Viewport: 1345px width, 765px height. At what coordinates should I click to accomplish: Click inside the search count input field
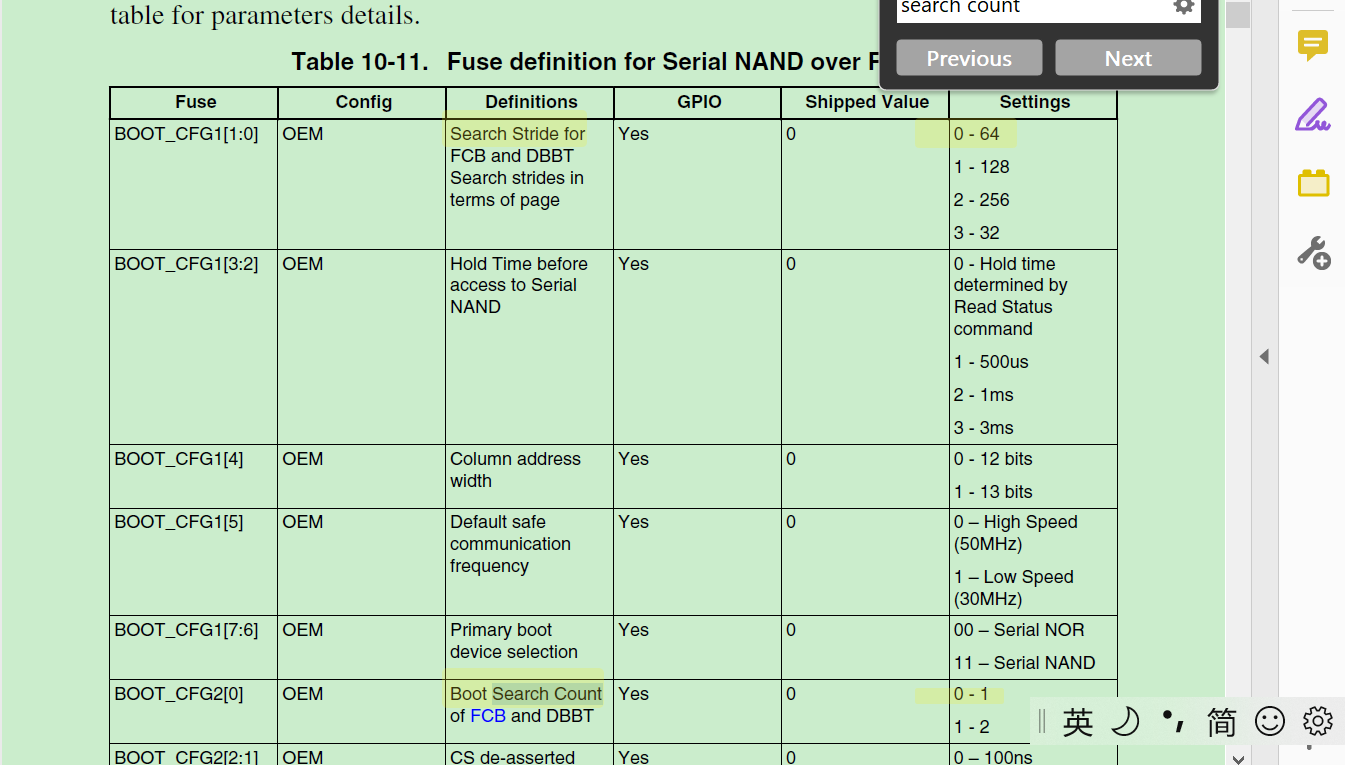(x=1020, y=8)
